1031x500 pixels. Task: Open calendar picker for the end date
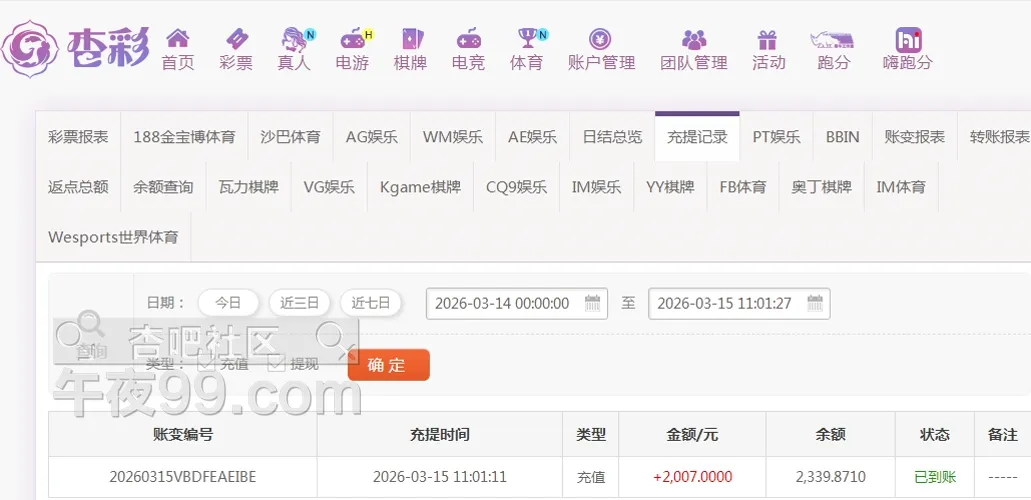[815, 303]
